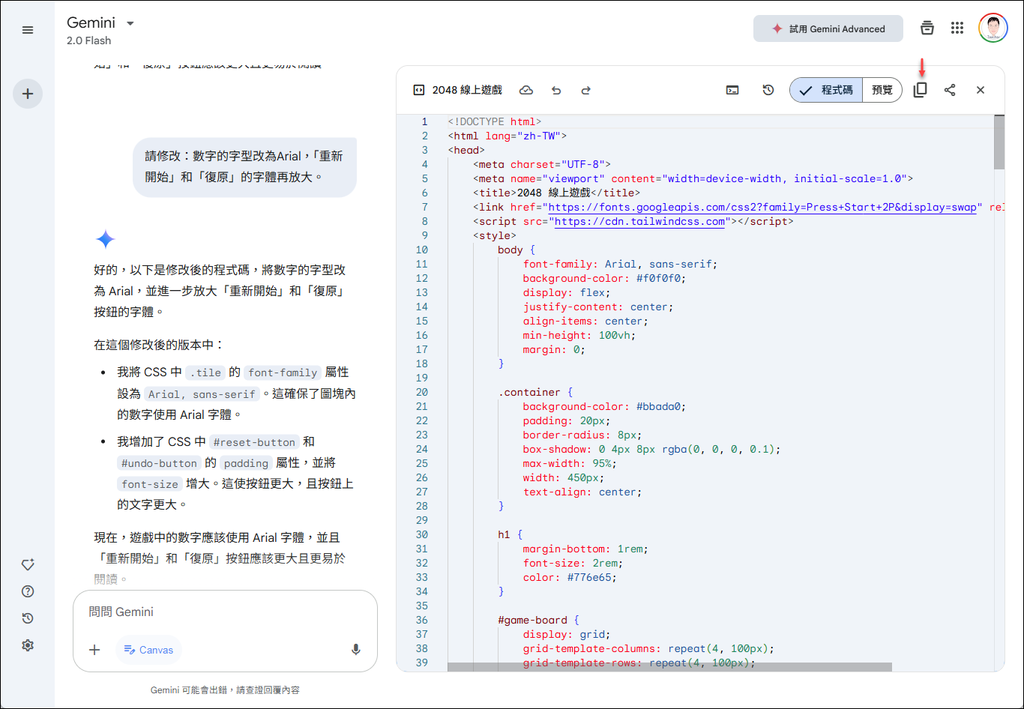Share the canvas
Image resolution: width=1024 pixels, height=709 pixels.
950,90
